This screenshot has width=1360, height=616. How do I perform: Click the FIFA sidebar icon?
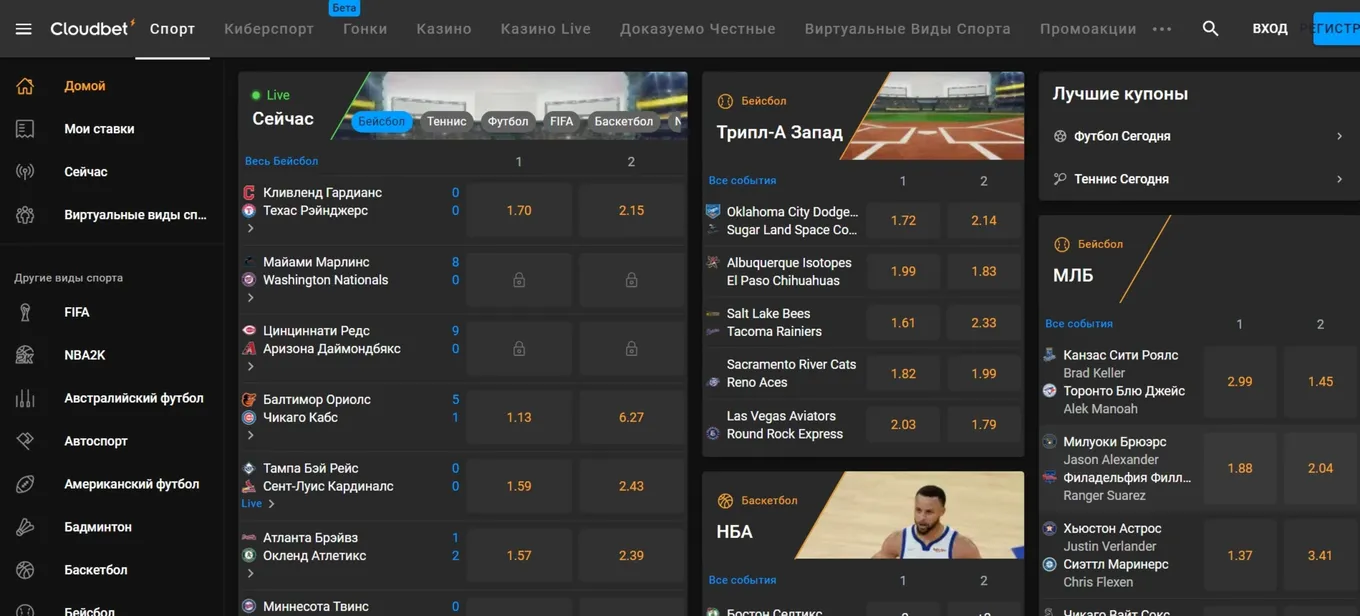25,312
